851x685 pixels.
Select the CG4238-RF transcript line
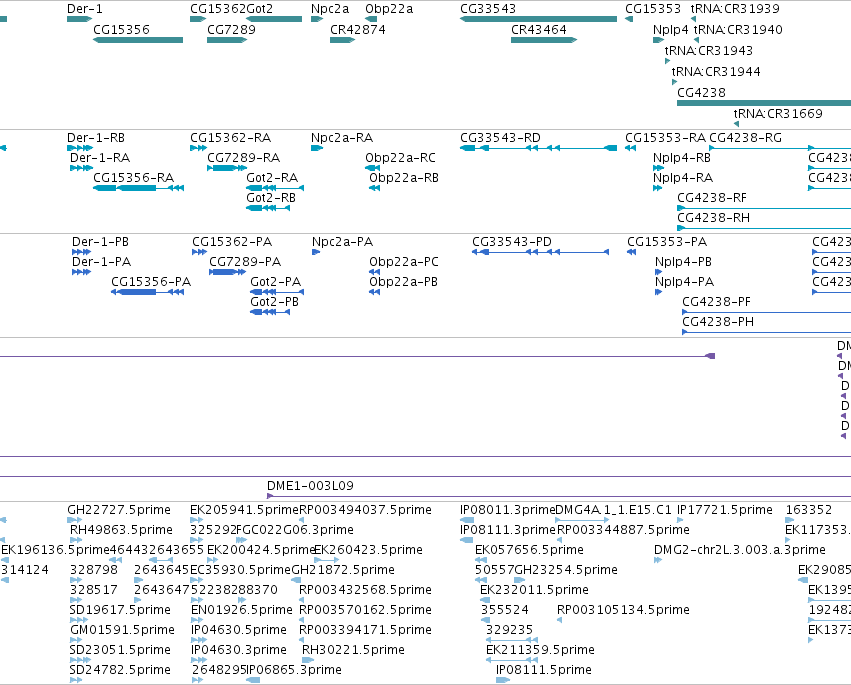764,208
